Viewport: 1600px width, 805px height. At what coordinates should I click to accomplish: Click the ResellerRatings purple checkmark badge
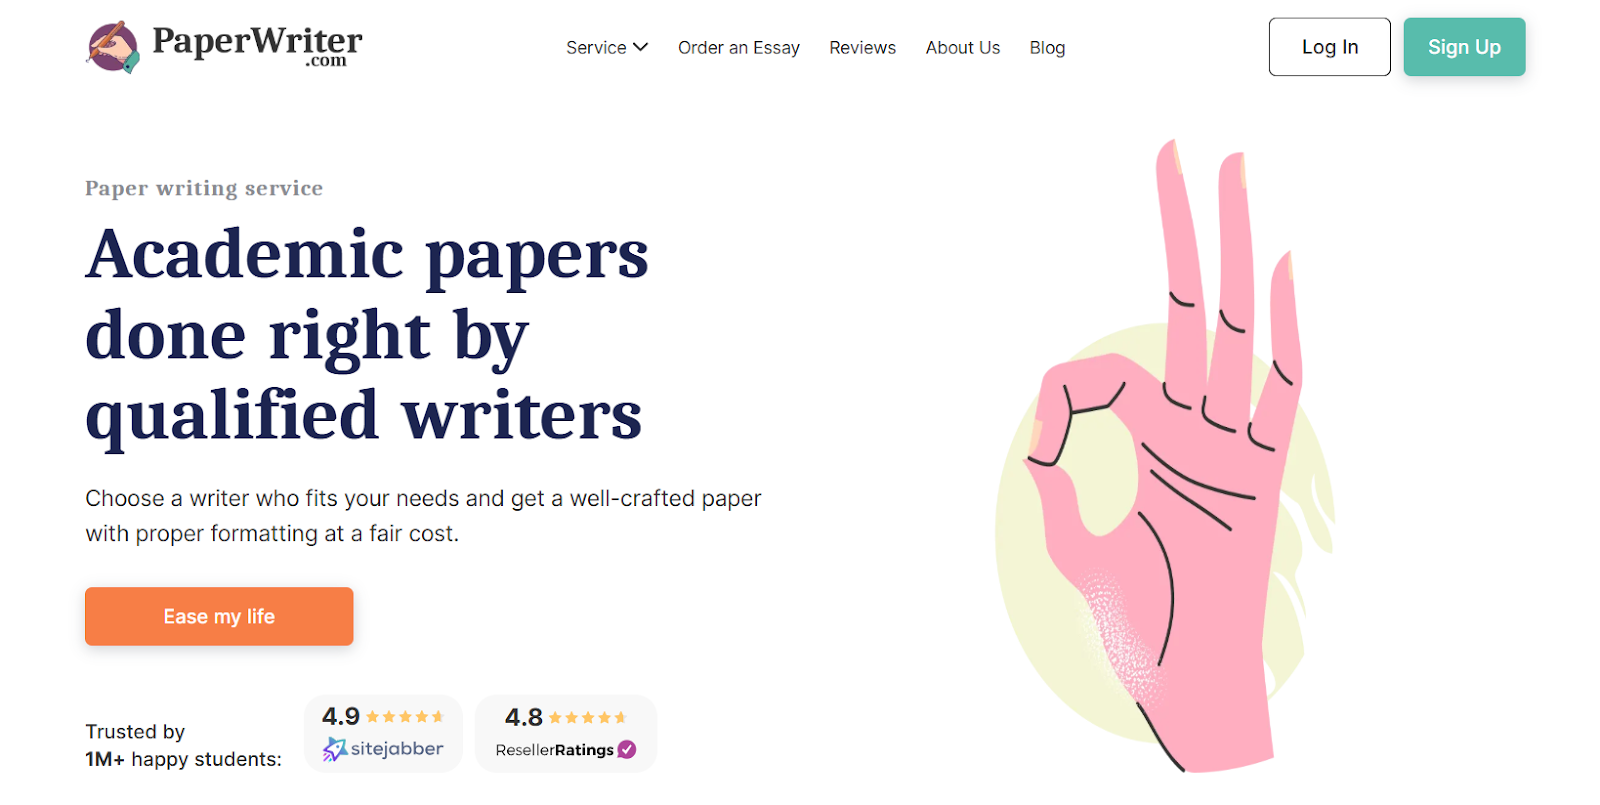point(627,749)
